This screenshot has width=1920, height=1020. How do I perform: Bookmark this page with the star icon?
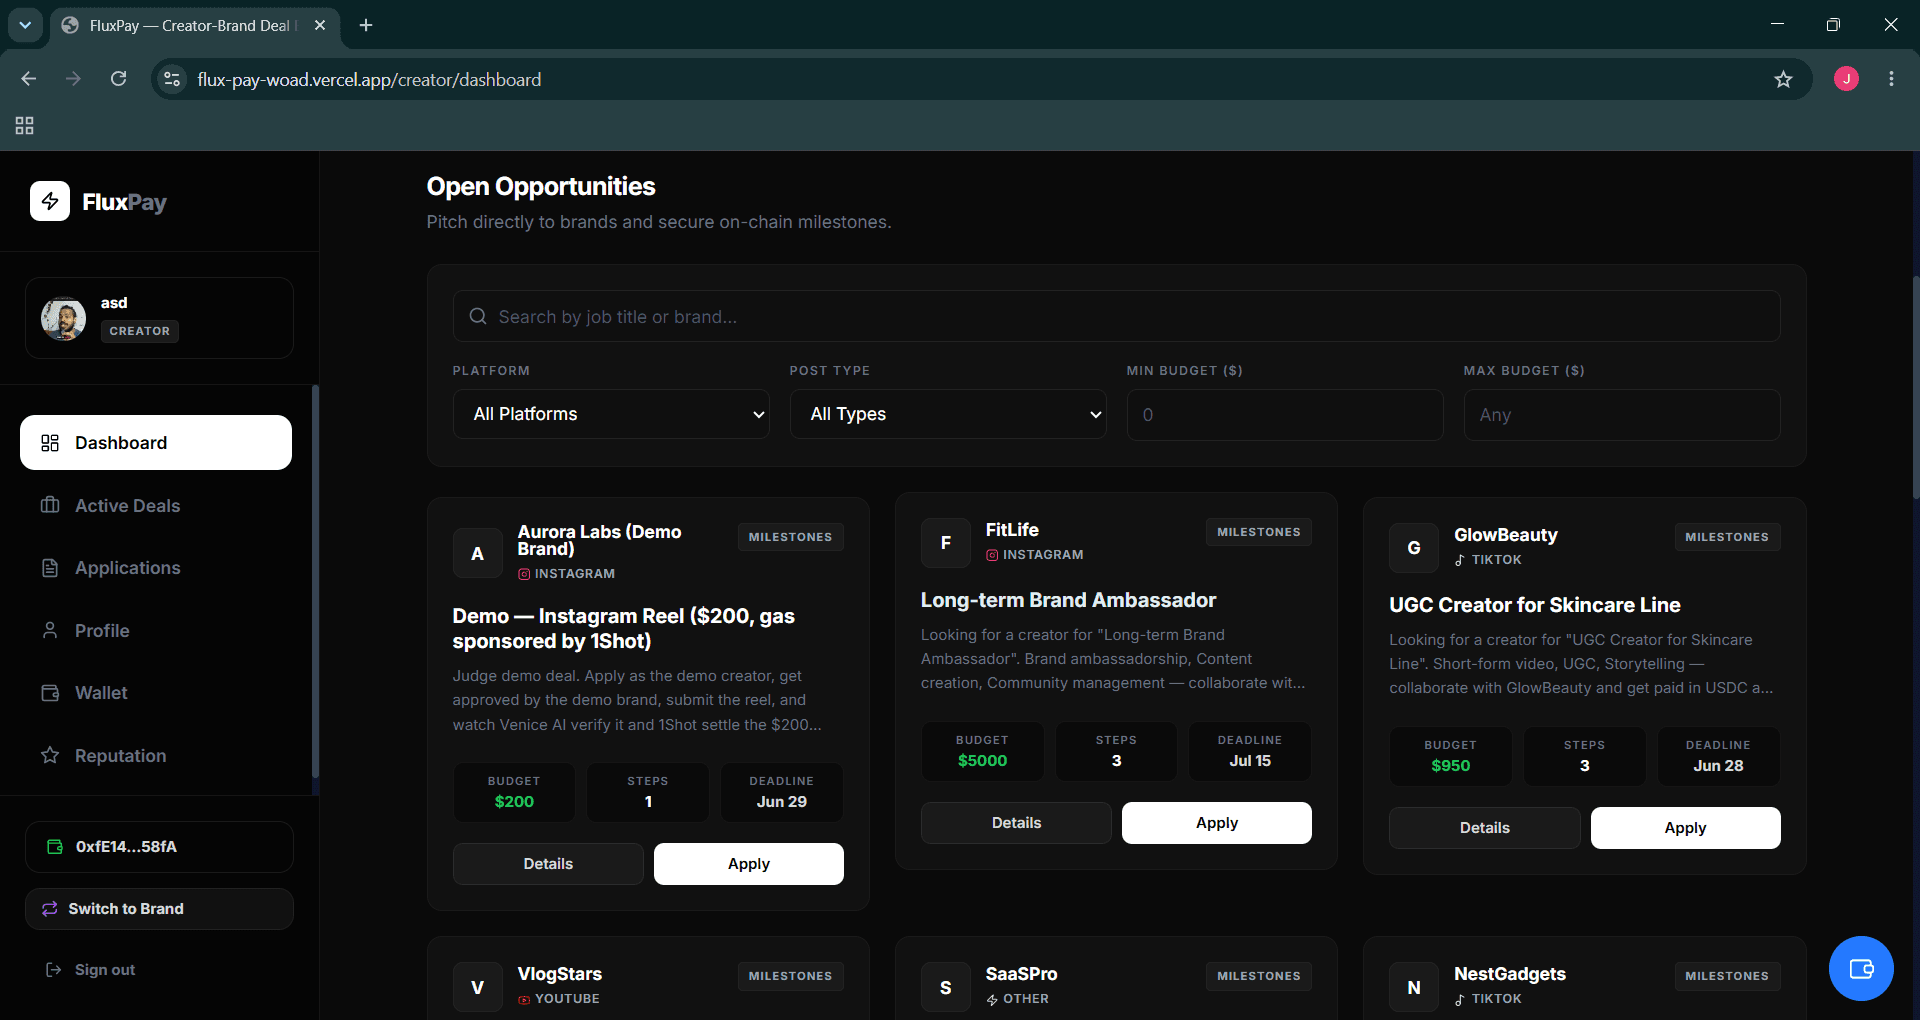pos(1783,79)
